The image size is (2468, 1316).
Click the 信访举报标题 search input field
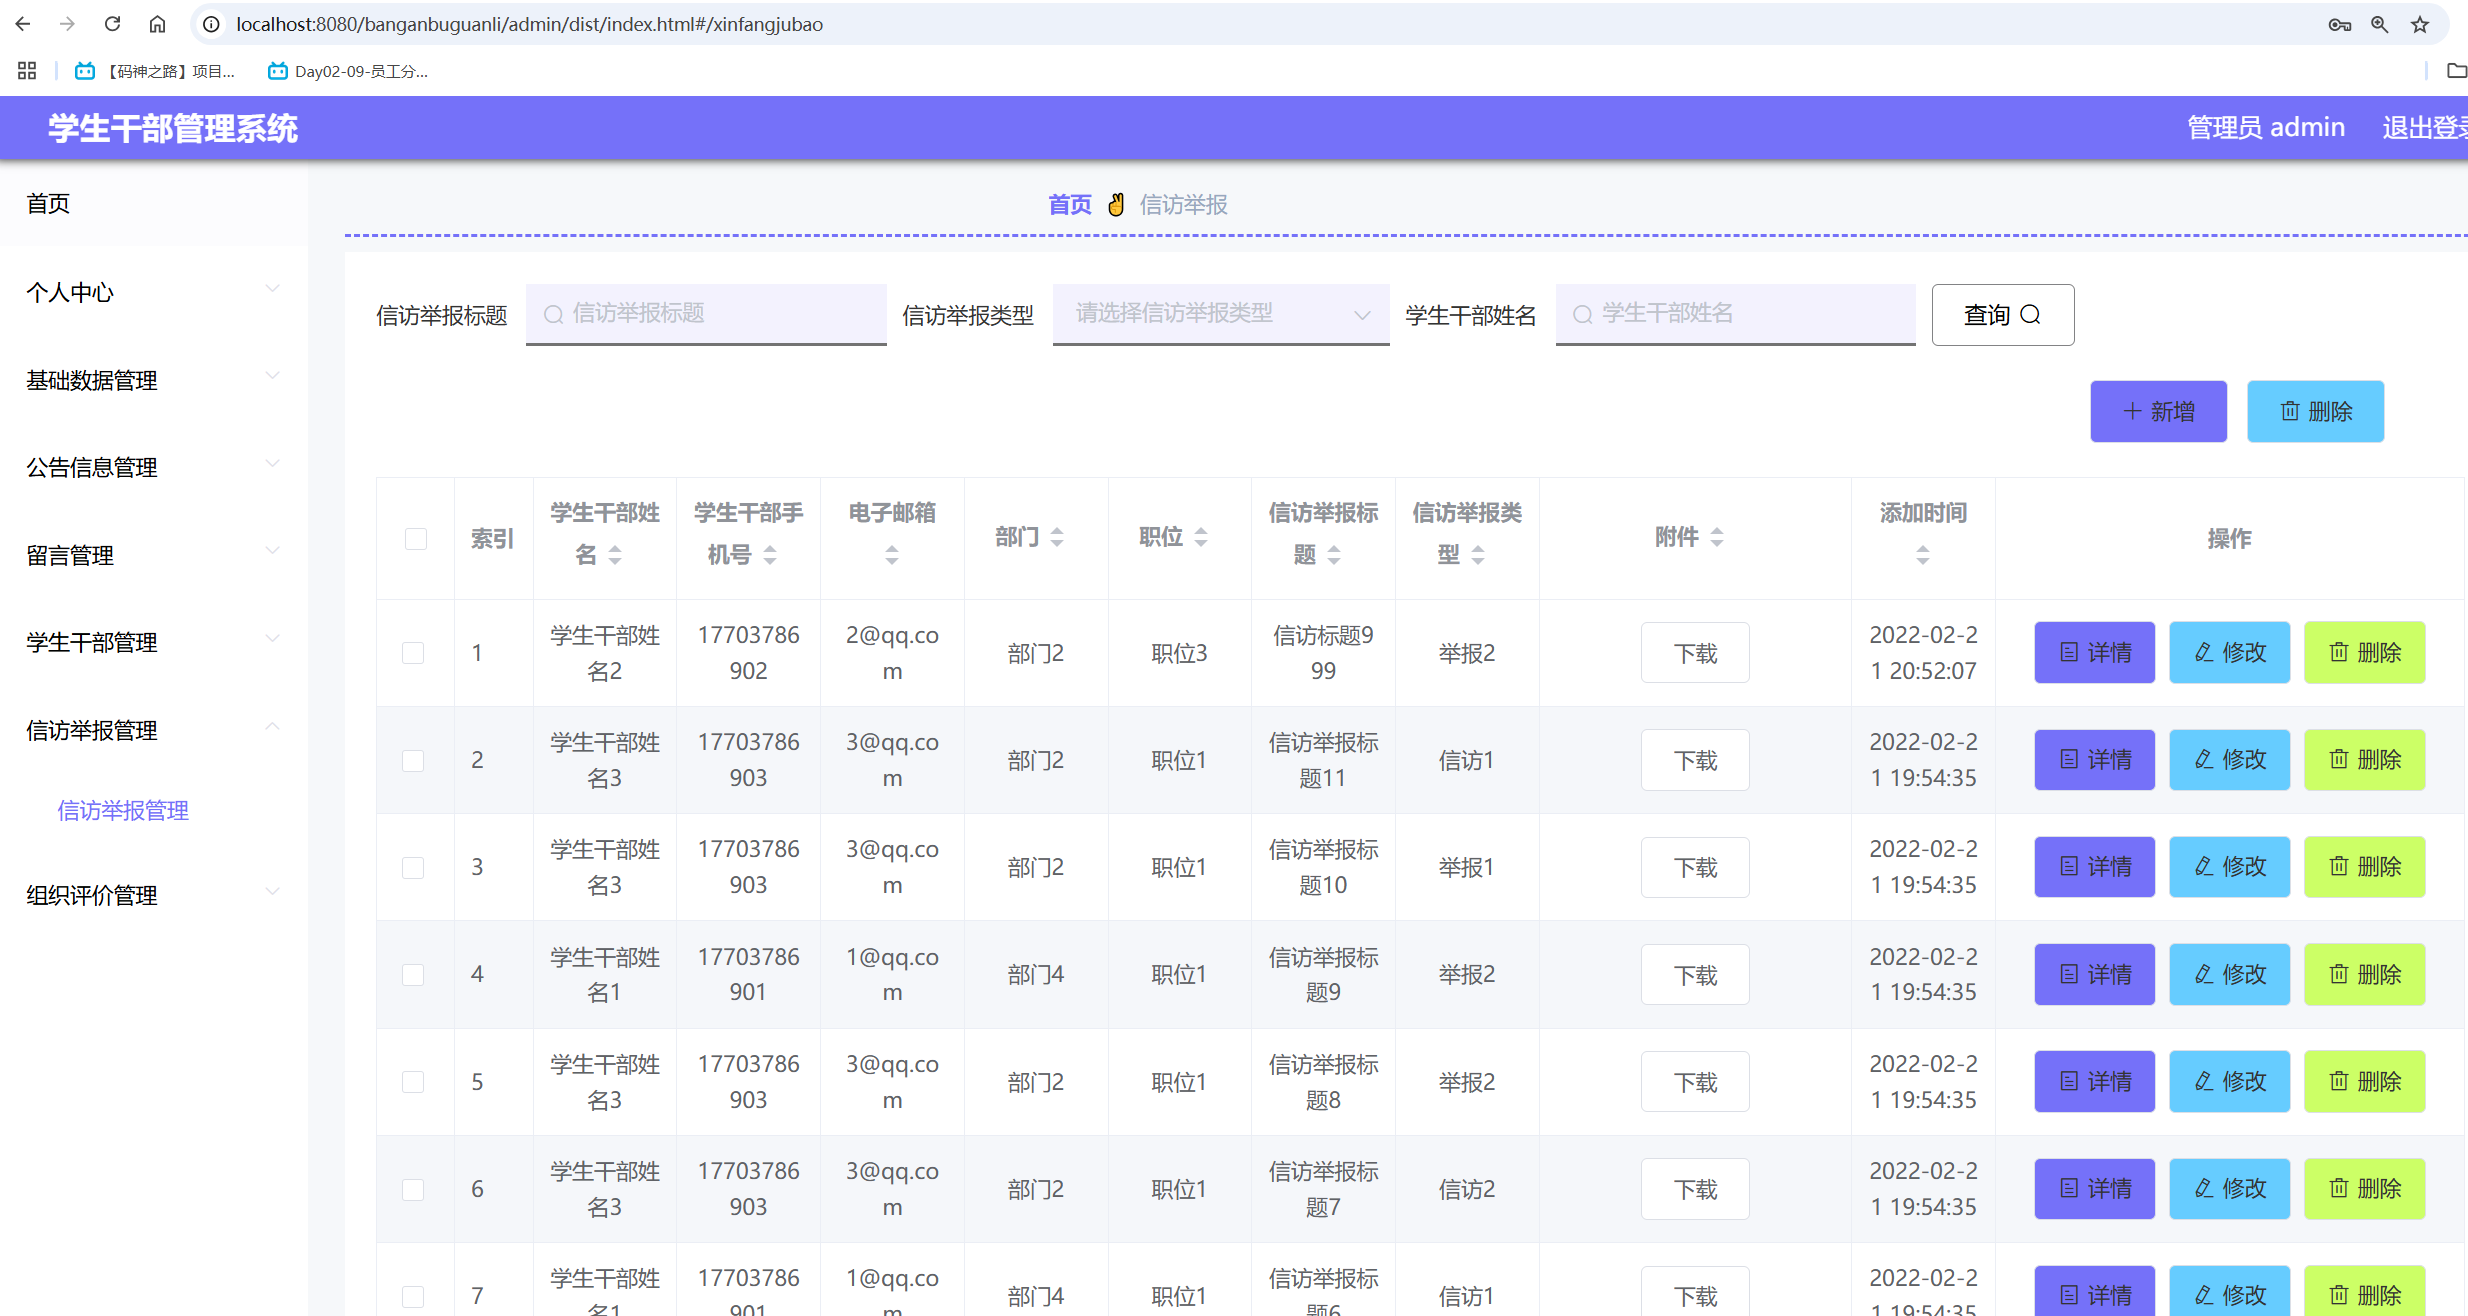pyautogui.click(x=706, y=314)
